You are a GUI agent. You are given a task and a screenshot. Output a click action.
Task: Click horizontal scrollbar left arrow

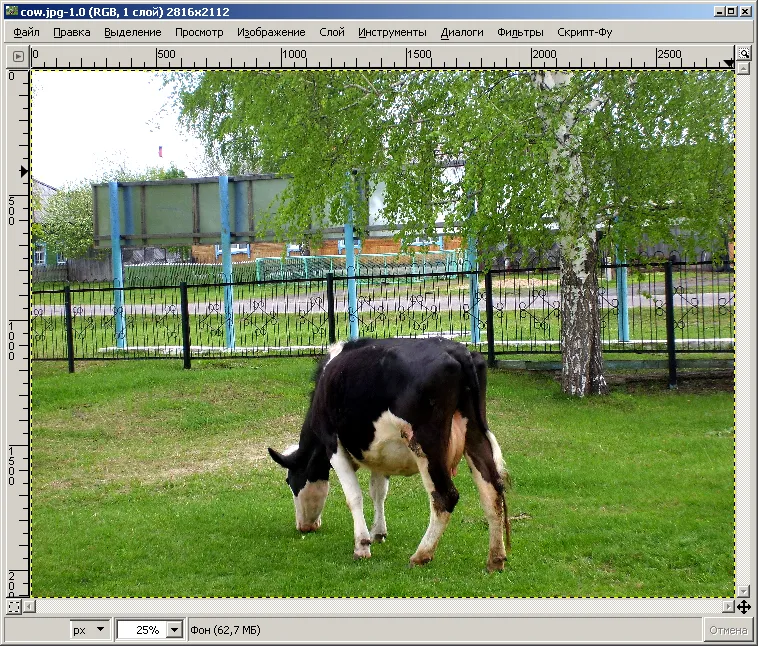29,606
